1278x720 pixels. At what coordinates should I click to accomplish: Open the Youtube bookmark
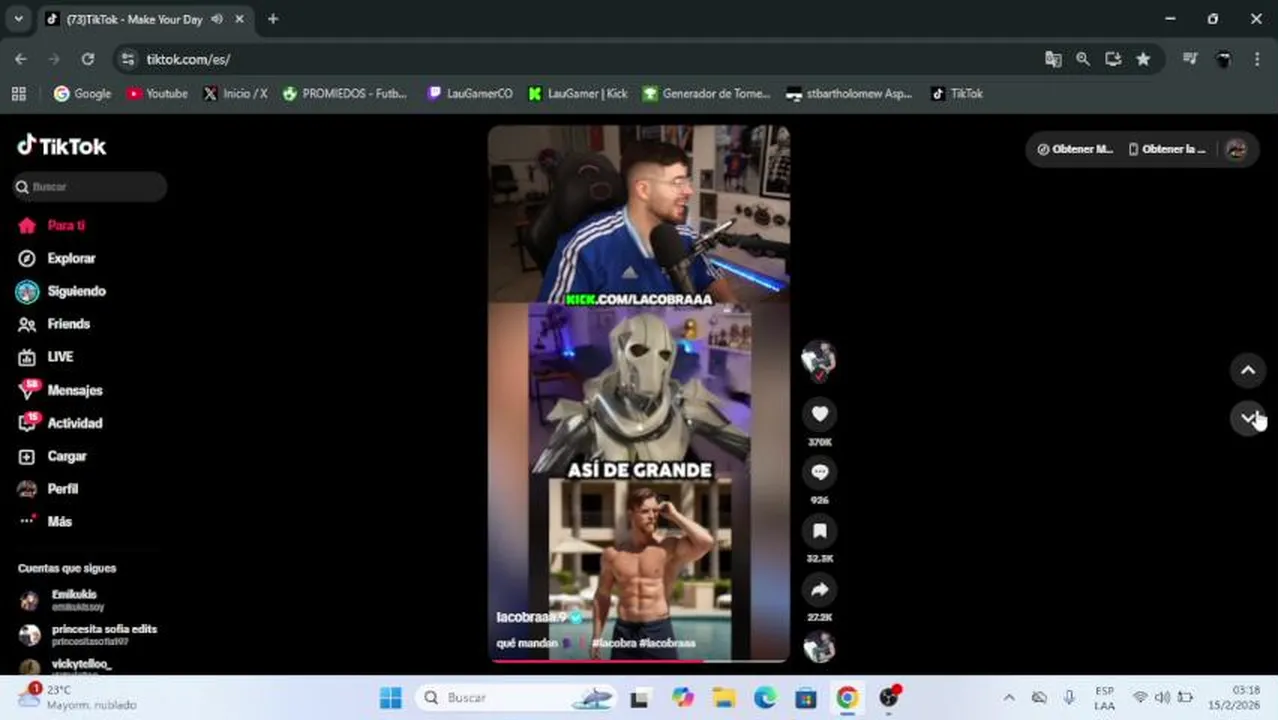pyautogui.click(x=157, y=93)
